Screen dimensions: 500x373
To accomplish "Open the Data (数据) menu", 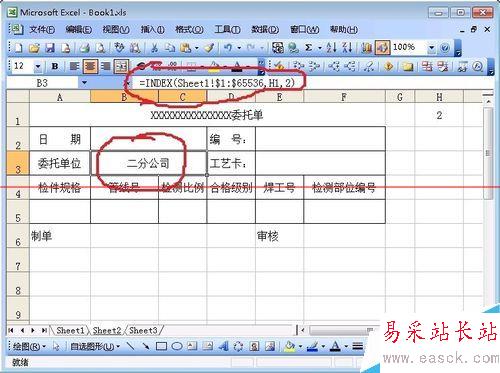I will click(x=265, y=30).
